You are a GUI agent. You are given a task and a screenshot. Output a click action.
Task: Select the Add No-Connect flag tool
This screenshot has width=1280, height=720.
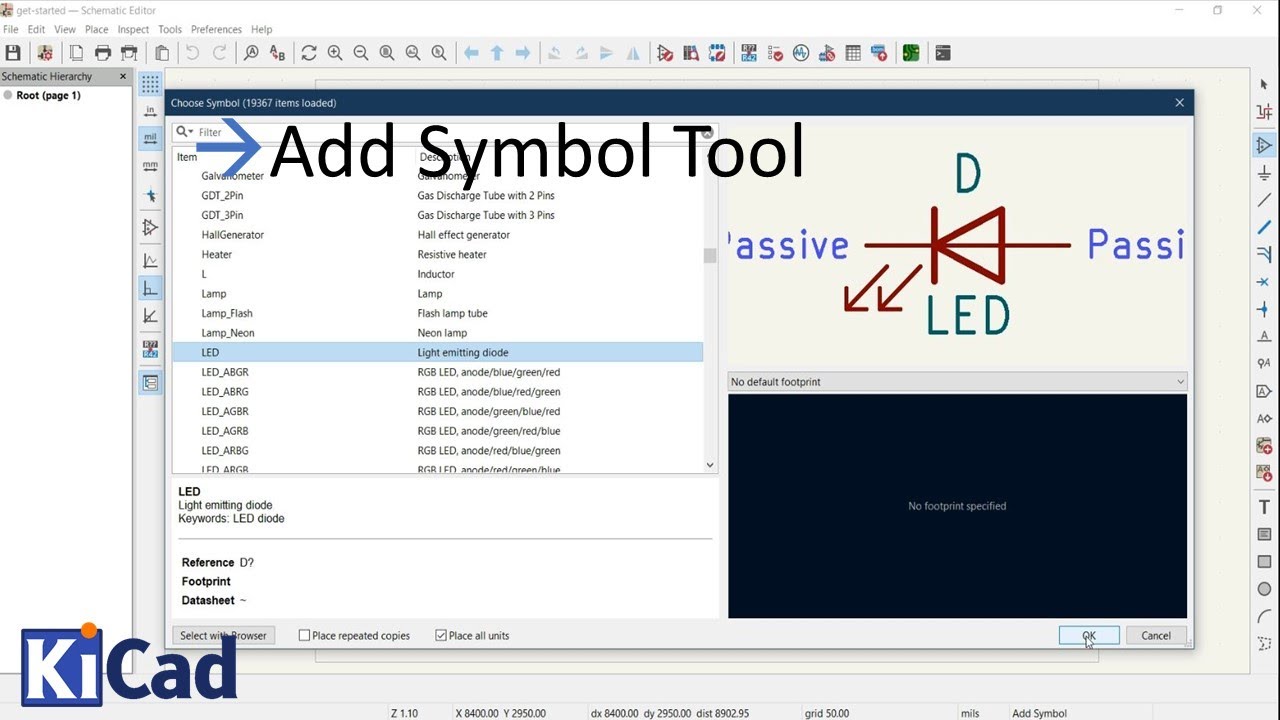[1264, 283]
